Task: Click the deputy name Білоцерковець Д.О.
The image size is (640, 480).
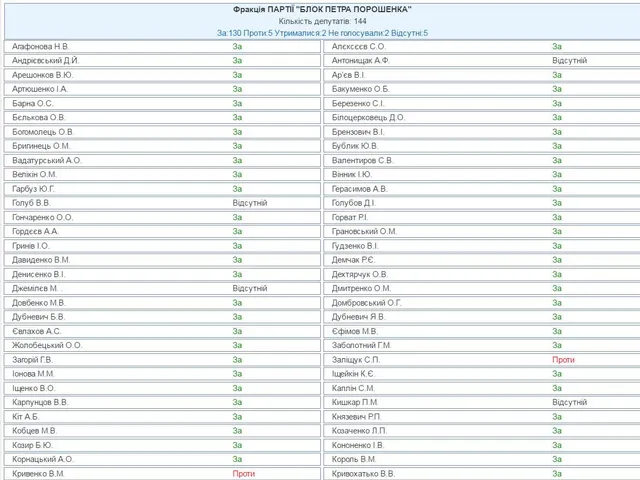Action: click(x=368, y=117)
